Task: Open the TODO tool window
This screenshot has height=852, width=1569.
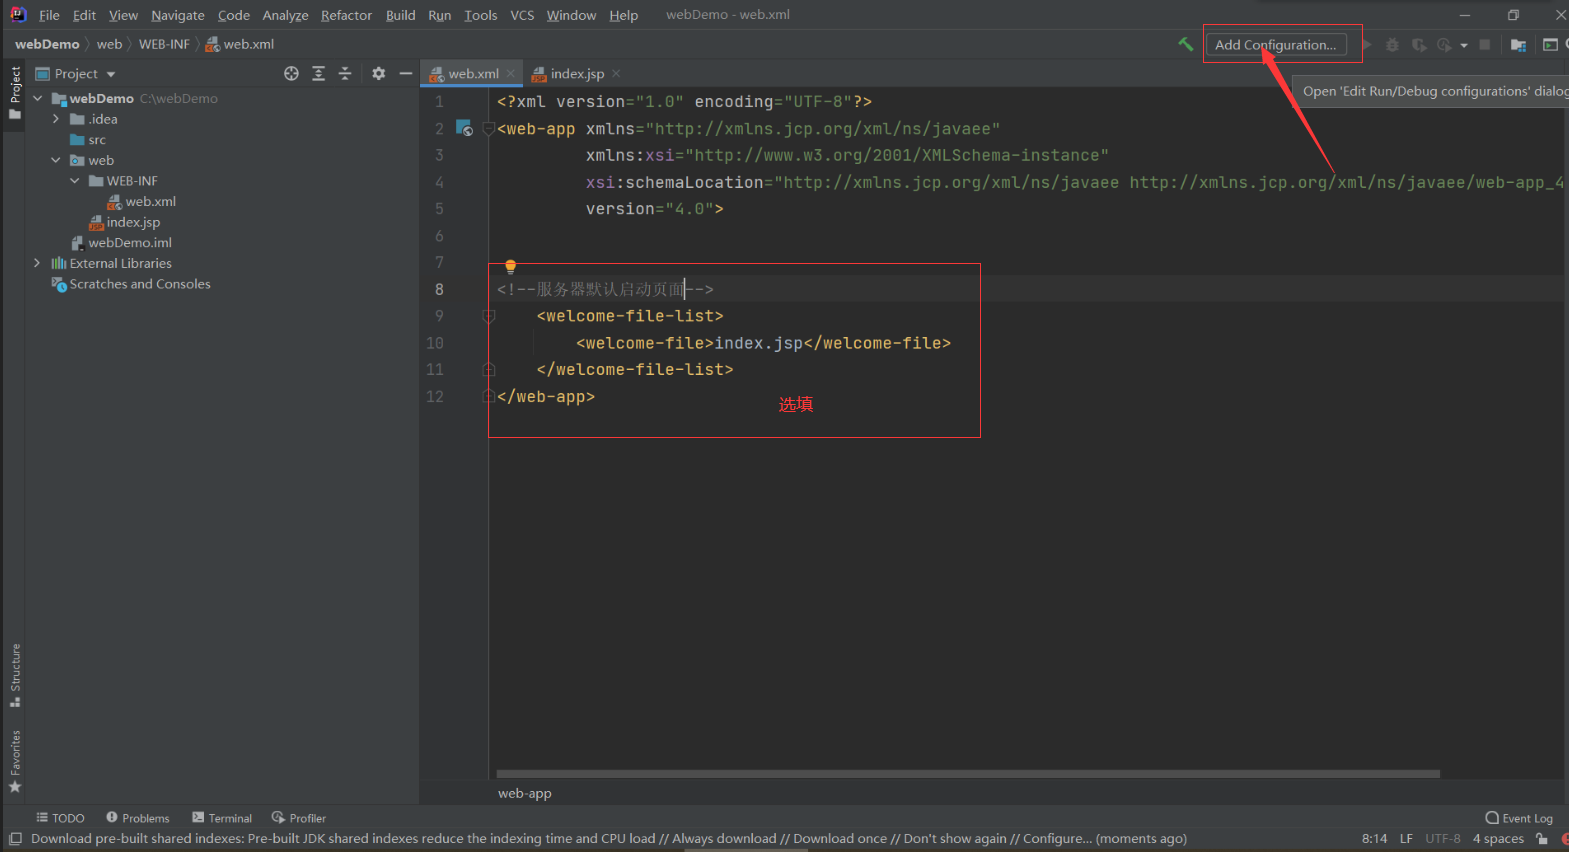Action: 60,818
